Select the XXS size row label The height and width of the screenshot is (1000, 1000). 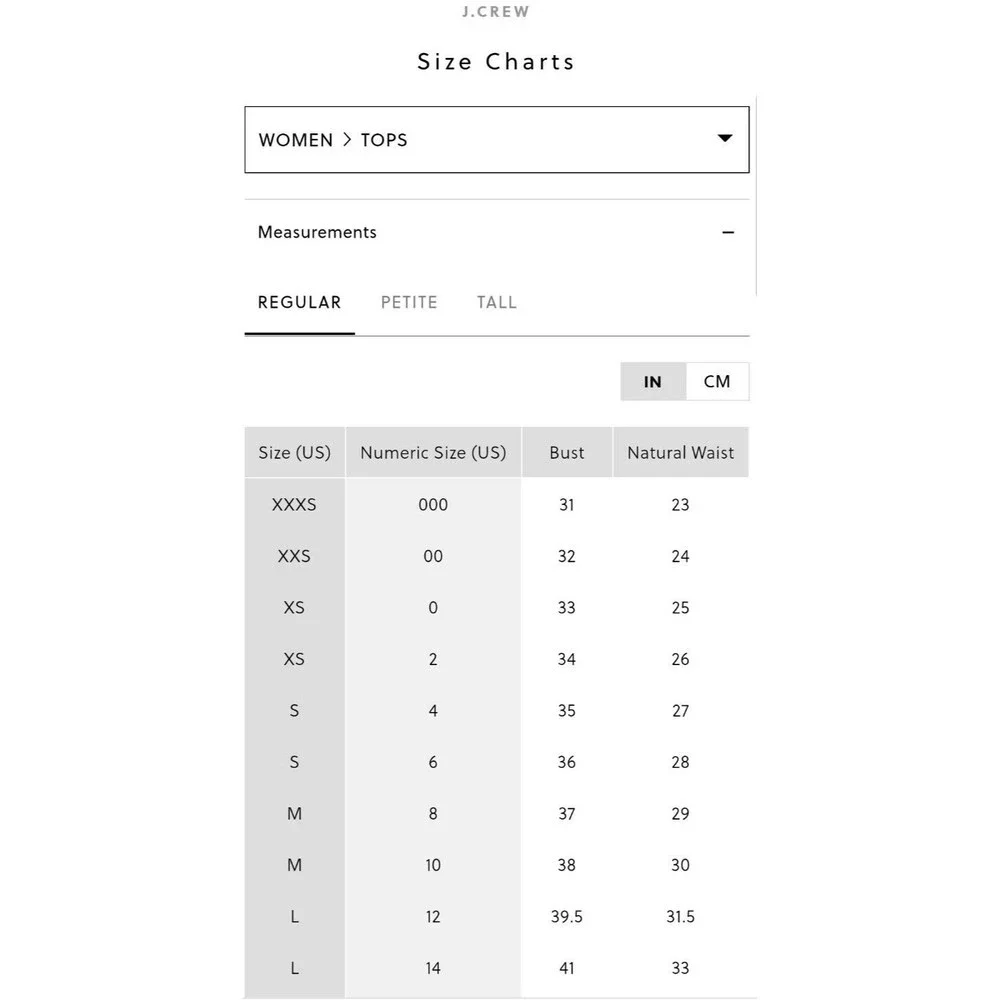[x=294, y=556]
